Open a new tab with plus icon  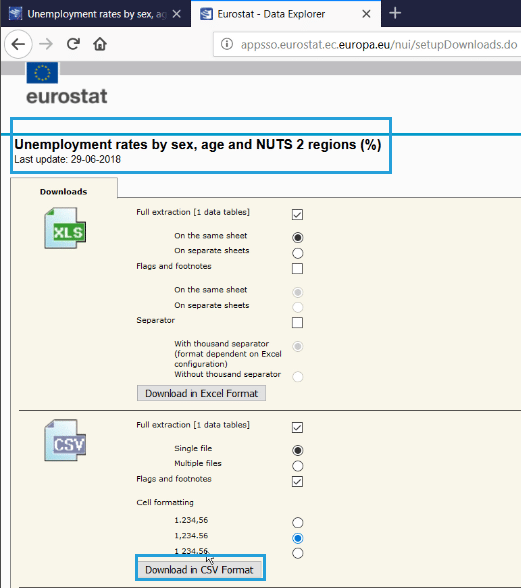[395, 14]
